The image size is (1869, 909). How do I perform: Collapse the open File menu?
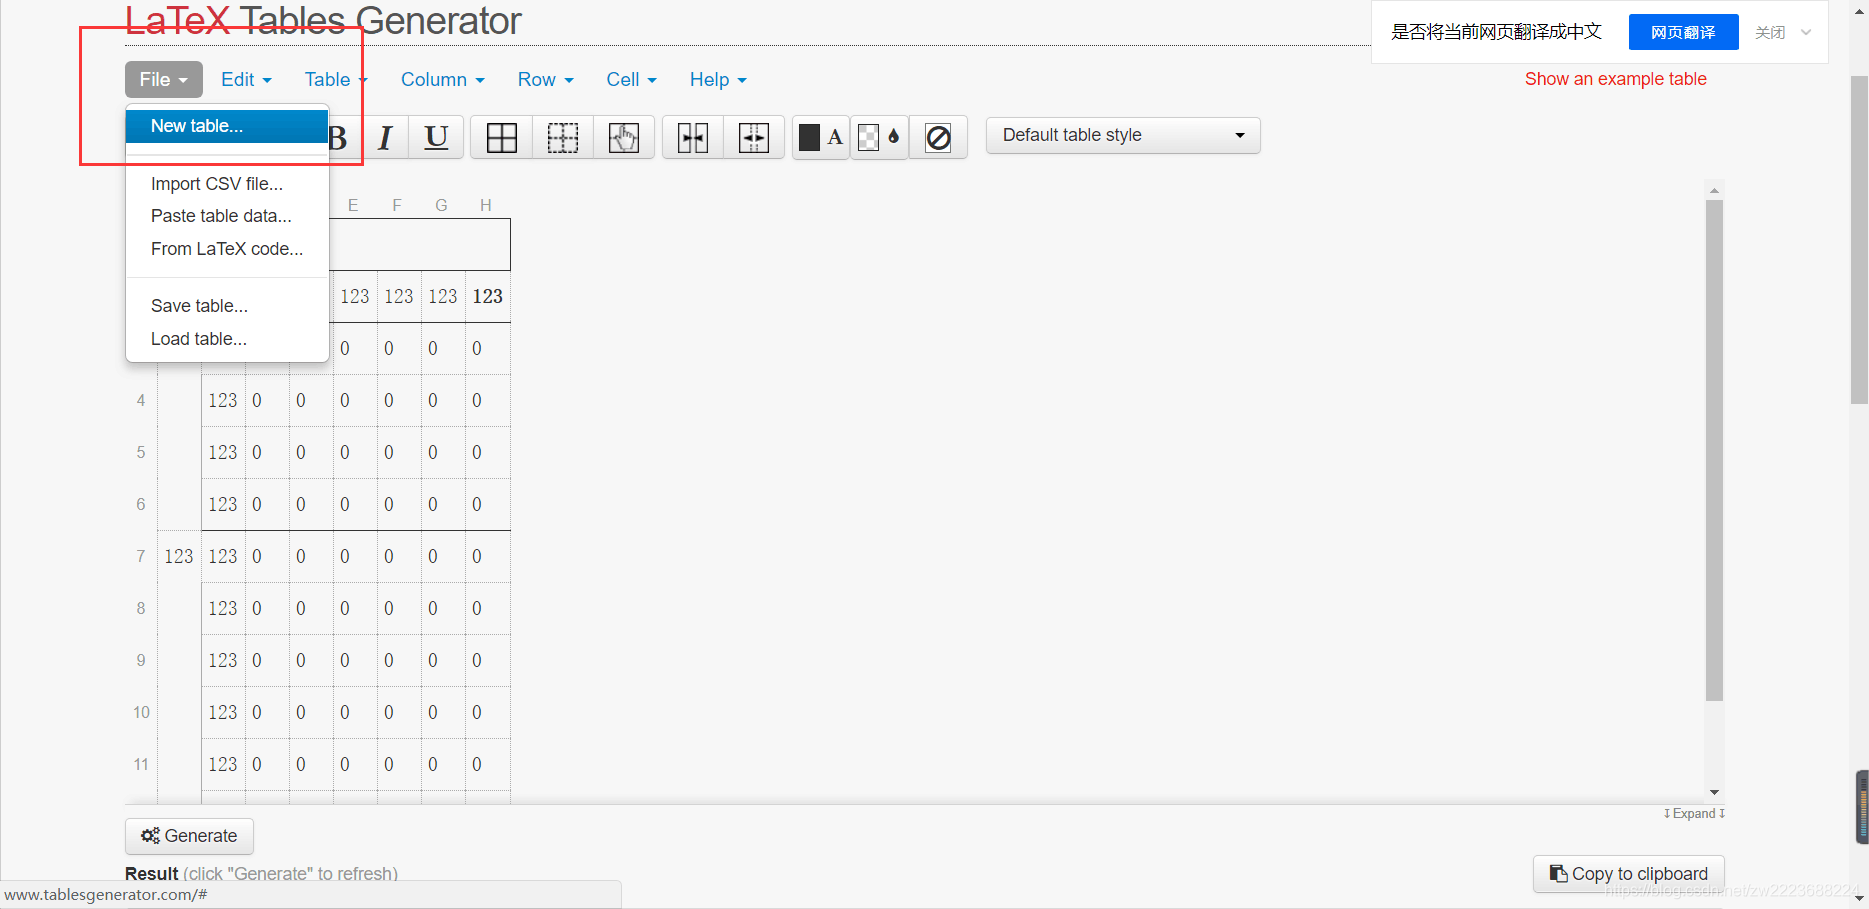click(x=164, y=79)
